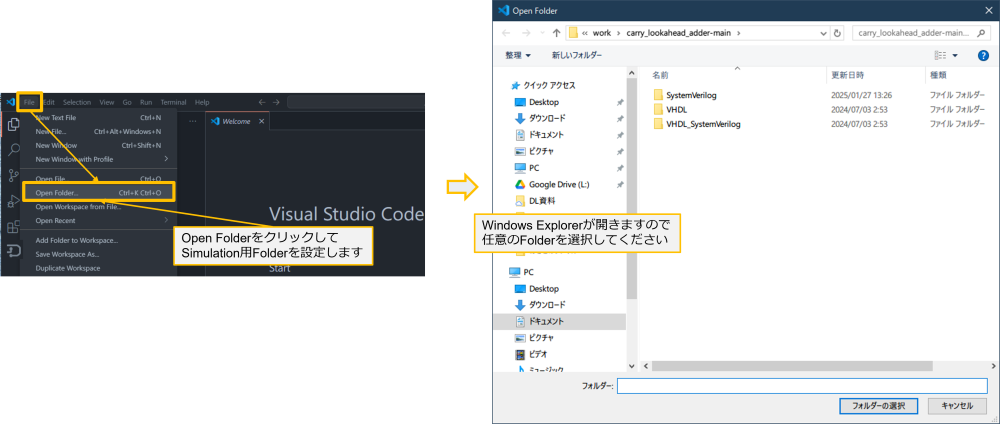Screen dimensions: 1000x424
Task: Click キャンセル button
Action: pyautogui.click(x=957, y=406)
